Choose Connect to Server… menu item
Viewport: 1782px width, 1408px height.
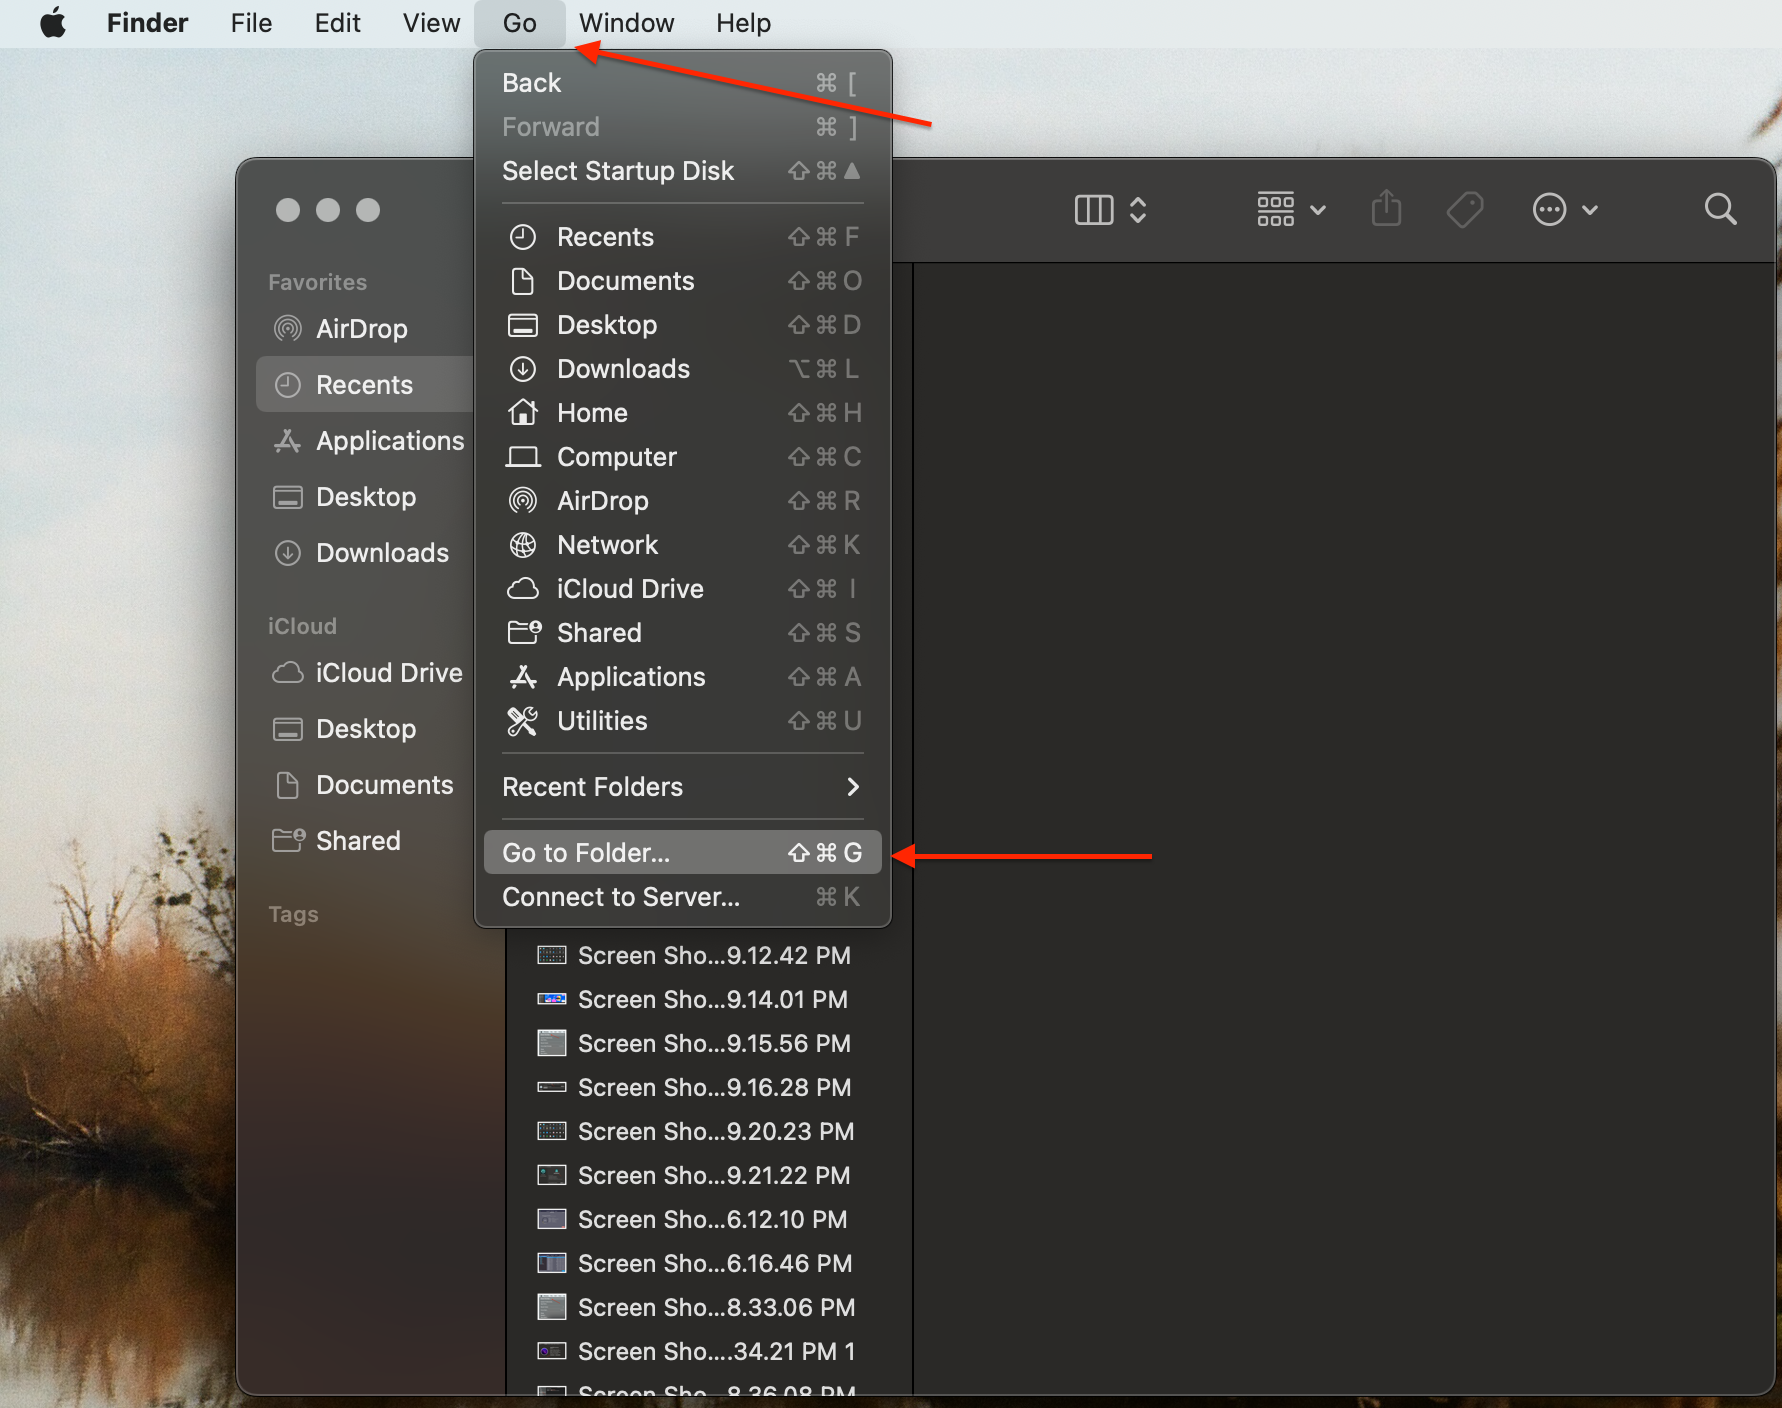point(683,897)
